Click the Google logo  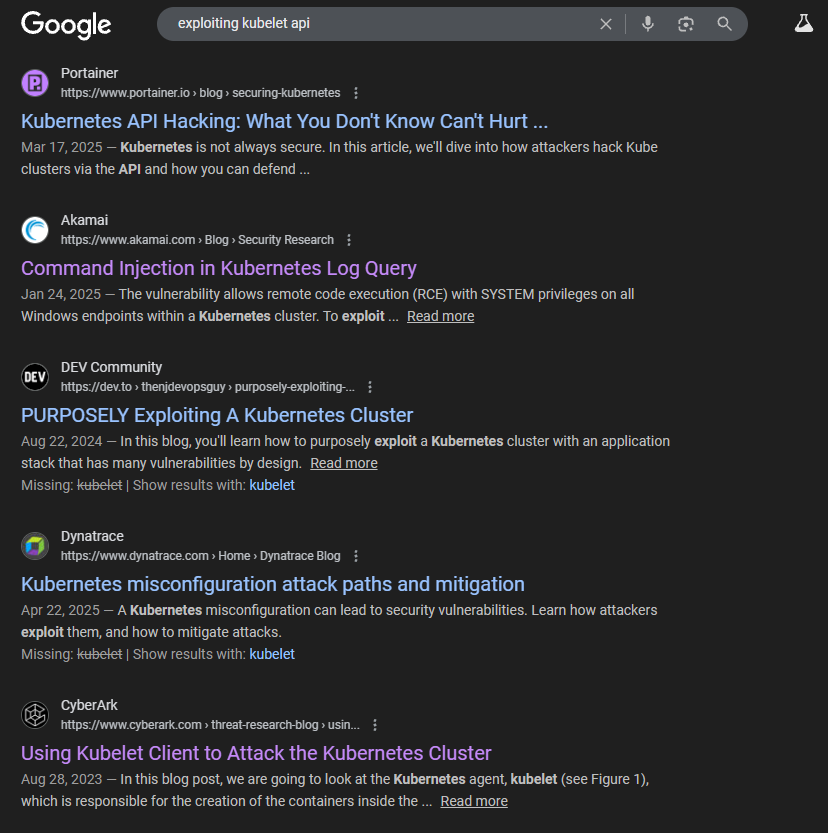pyautogui.click(x=66, y=24)
